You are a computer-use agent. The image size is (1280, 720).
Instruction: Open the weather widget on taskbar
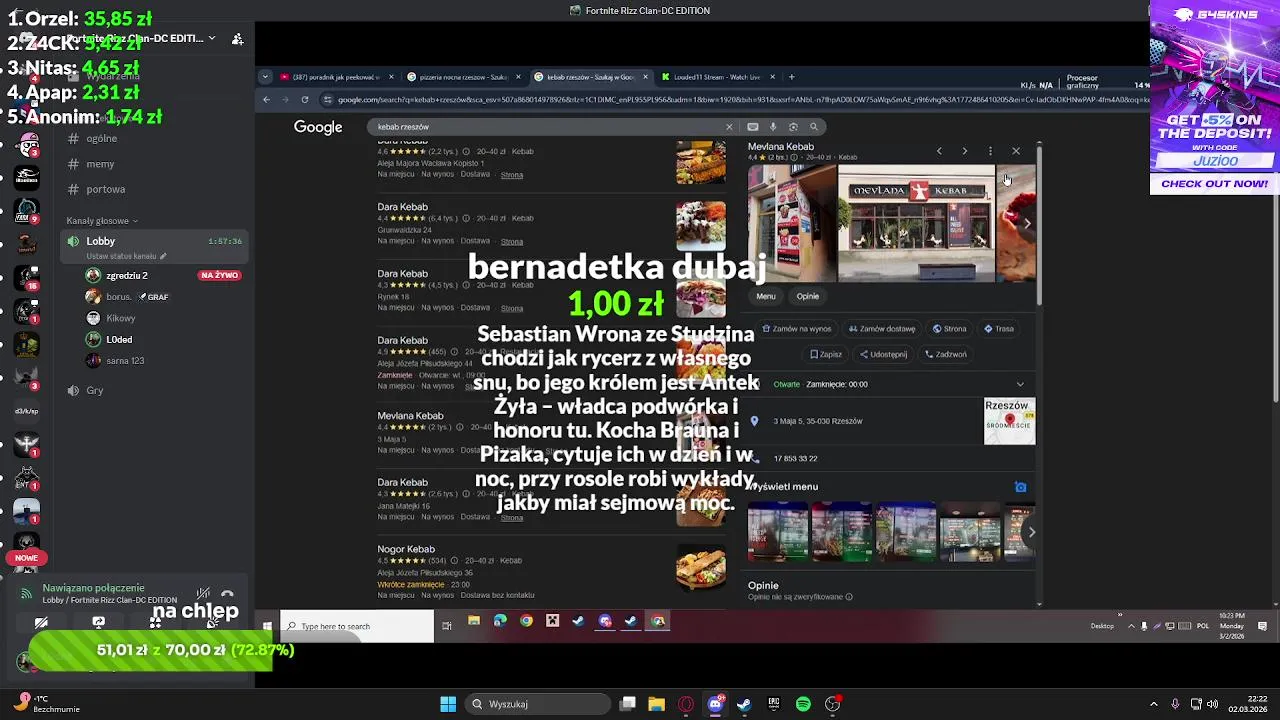tap(44, 704)
